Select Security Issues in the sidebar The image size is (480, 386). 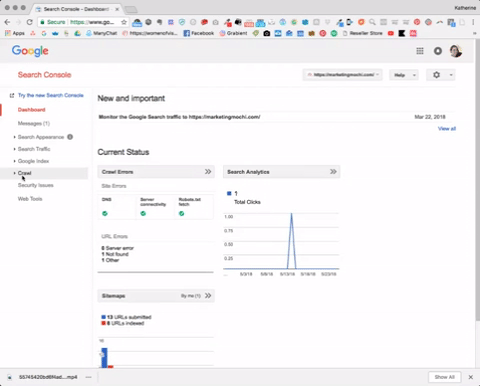36,185
